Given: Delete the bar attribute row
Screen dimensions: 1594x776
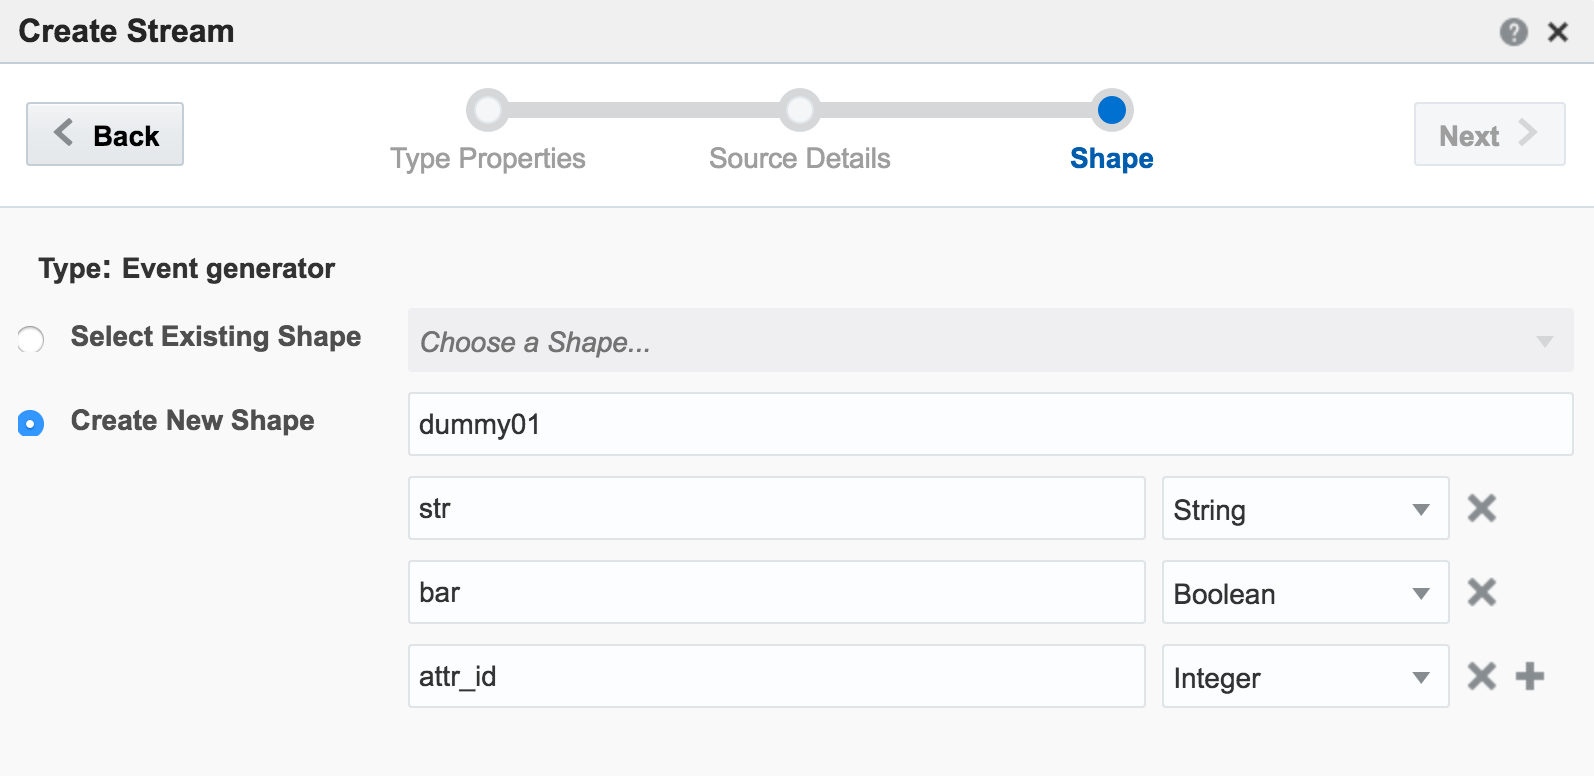Looking at the screenshot, I should 1481,592.
